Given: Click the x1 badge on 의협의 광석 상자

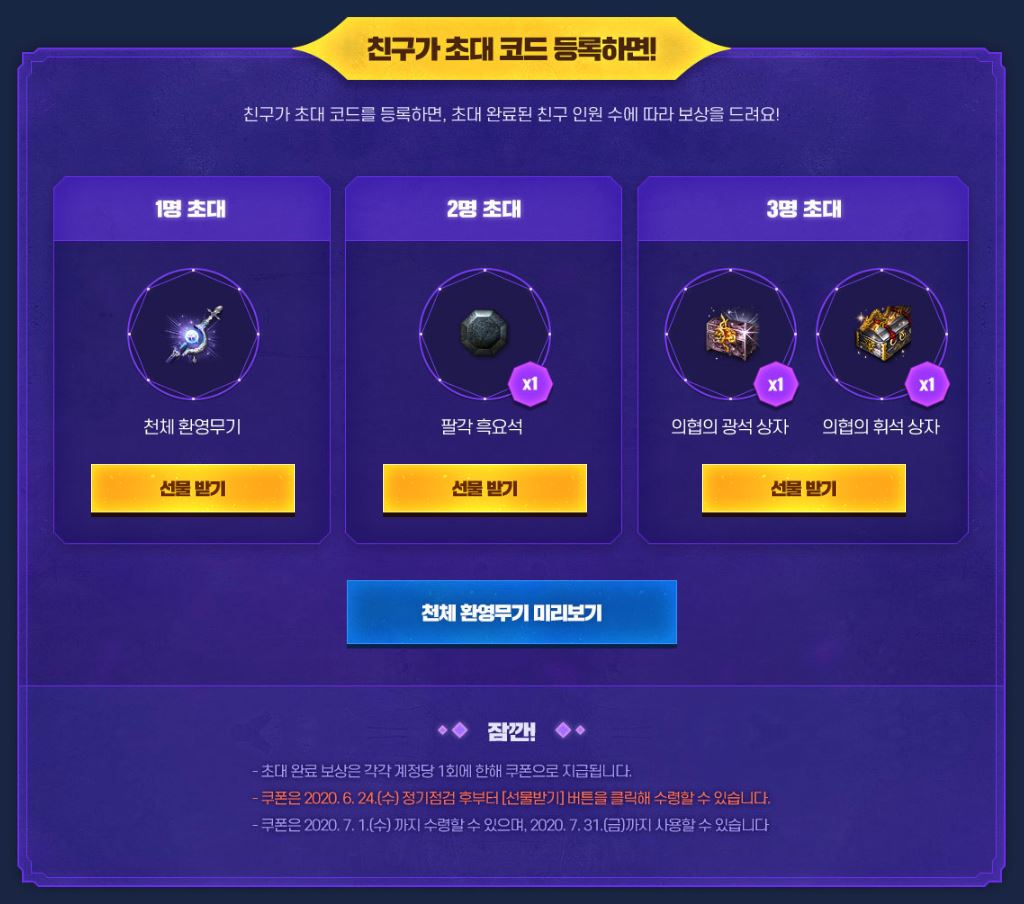Looking at the screenshot, I should point(776,384).
